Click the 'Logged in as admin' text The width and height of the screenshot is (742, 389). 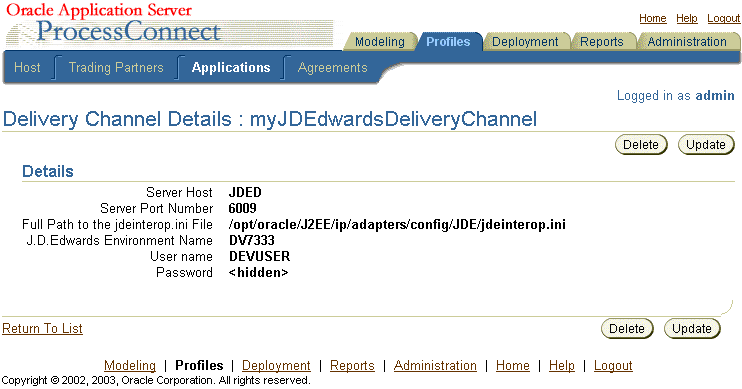675,96
